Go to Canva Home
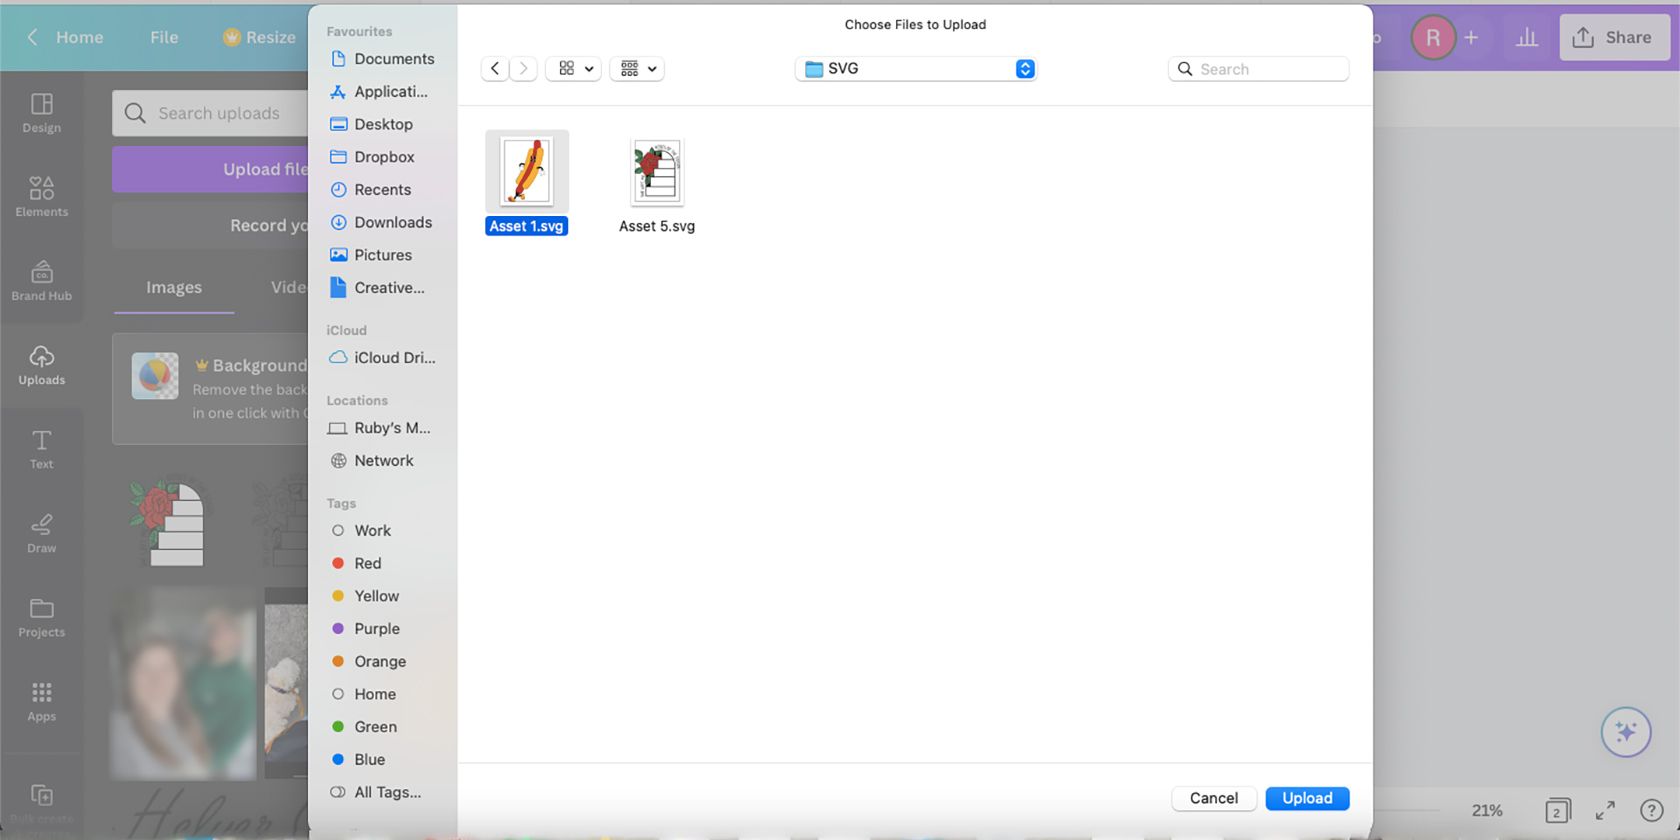The width and height of the screenshot is (1680, 840). [x=66, y=37]
